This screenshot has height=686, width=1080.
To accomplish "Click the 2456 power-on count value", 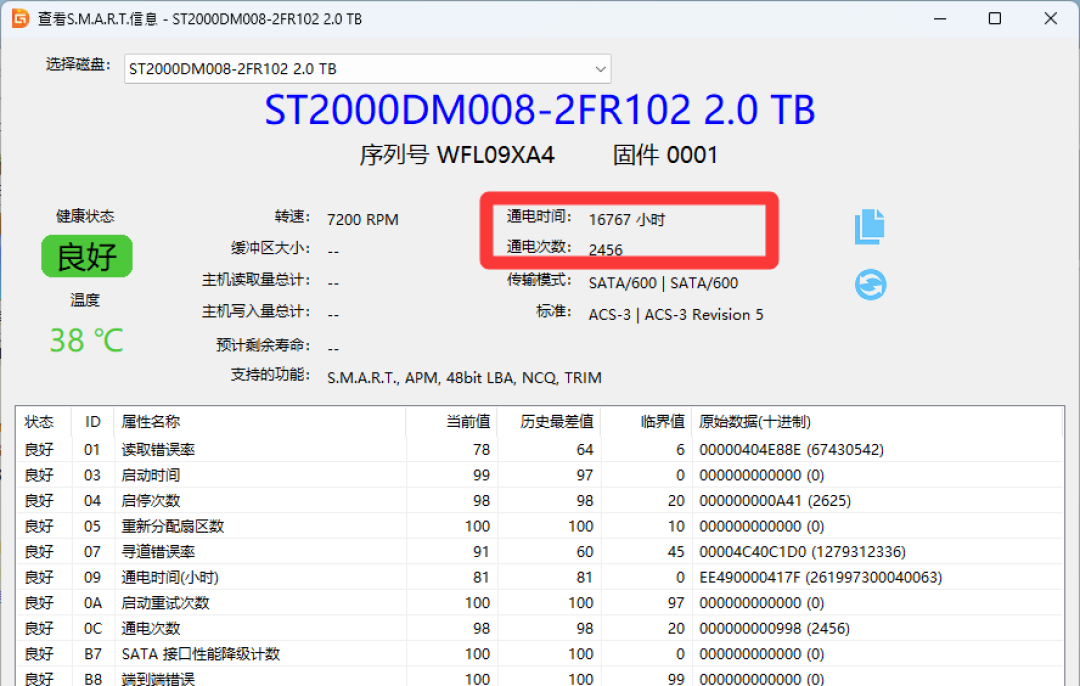I will tap(605, 250).
